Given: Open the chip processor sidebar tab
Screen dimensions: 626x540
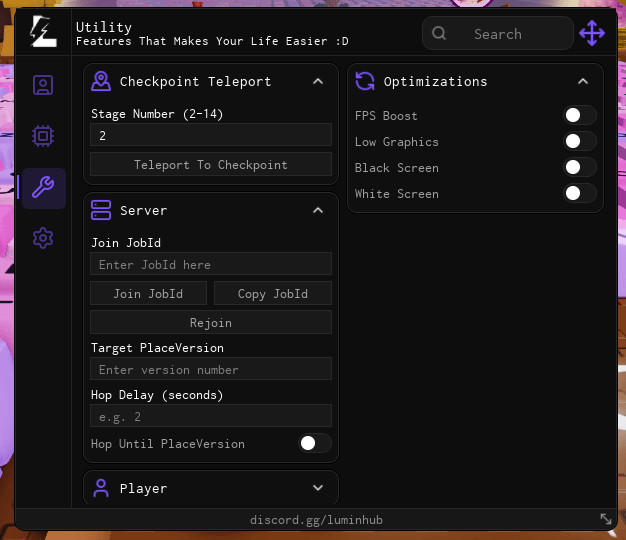Looking at the screenshot, I should [x=43, y=136].
